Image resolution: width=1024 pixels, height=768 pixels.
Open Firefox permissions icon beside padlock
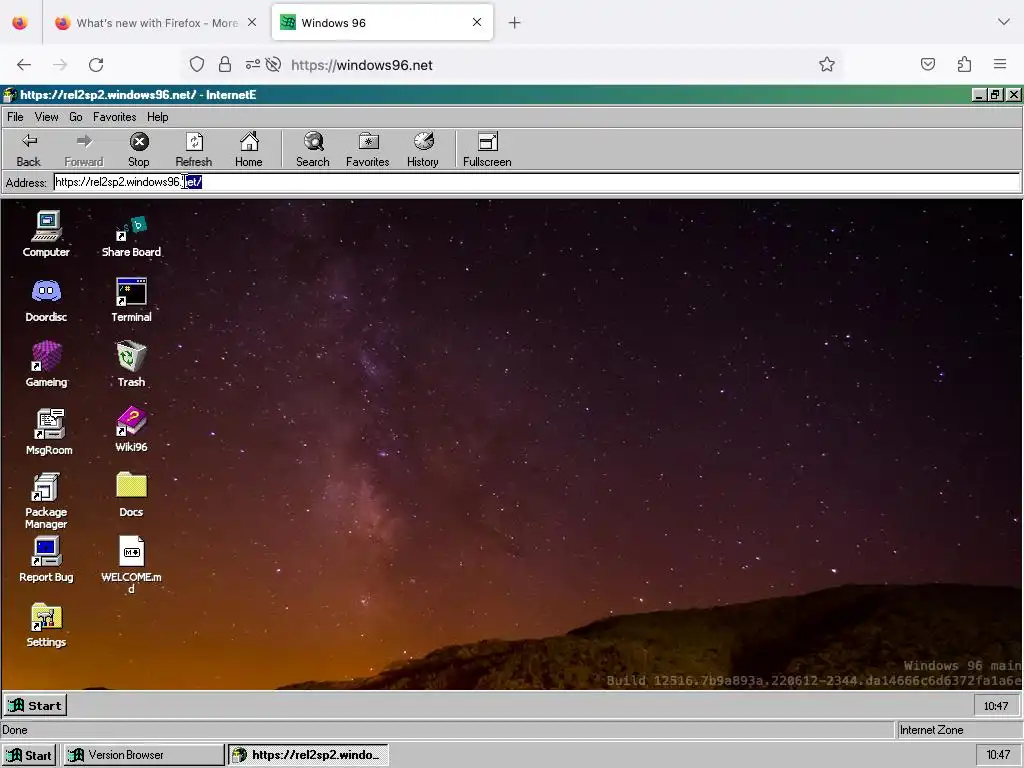coord(253,64)
